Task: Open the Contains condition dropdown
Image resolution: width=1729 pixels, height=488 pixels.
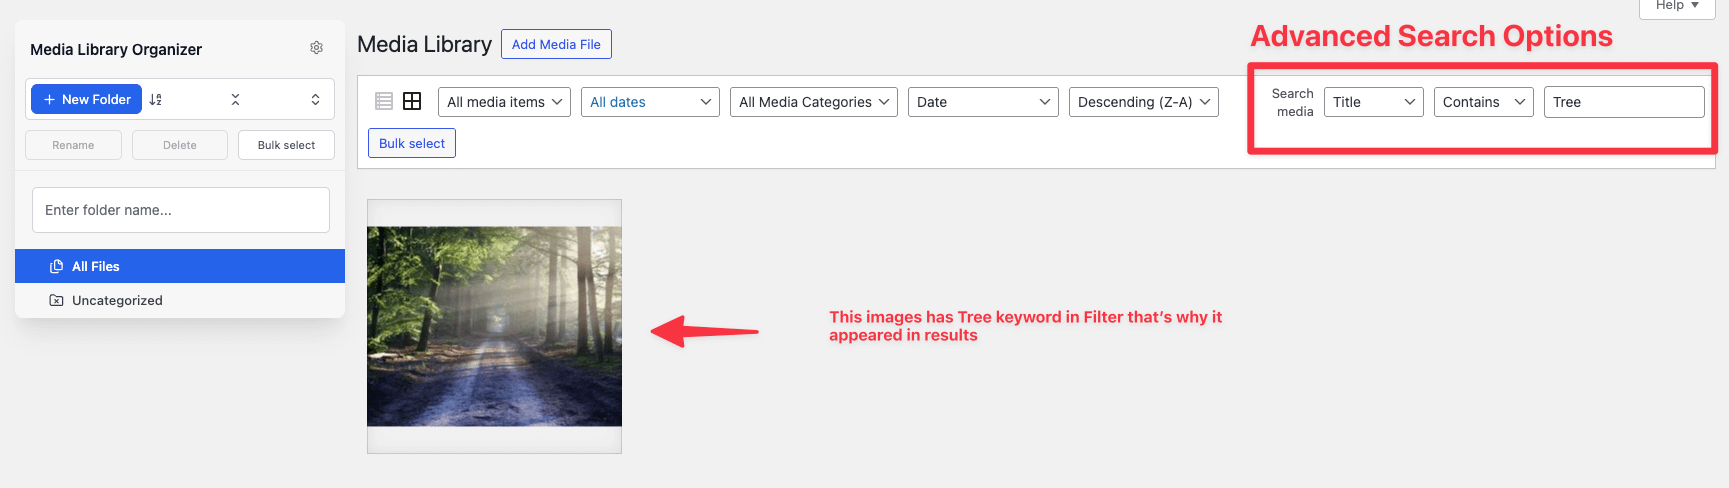Action: click(1483, 102)
